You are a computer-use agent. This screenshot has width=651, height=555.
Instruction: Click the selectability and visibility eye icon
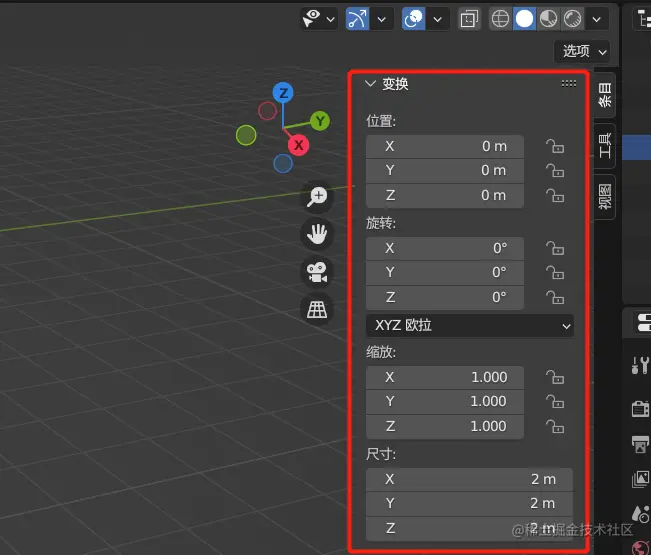click(311, 19)
